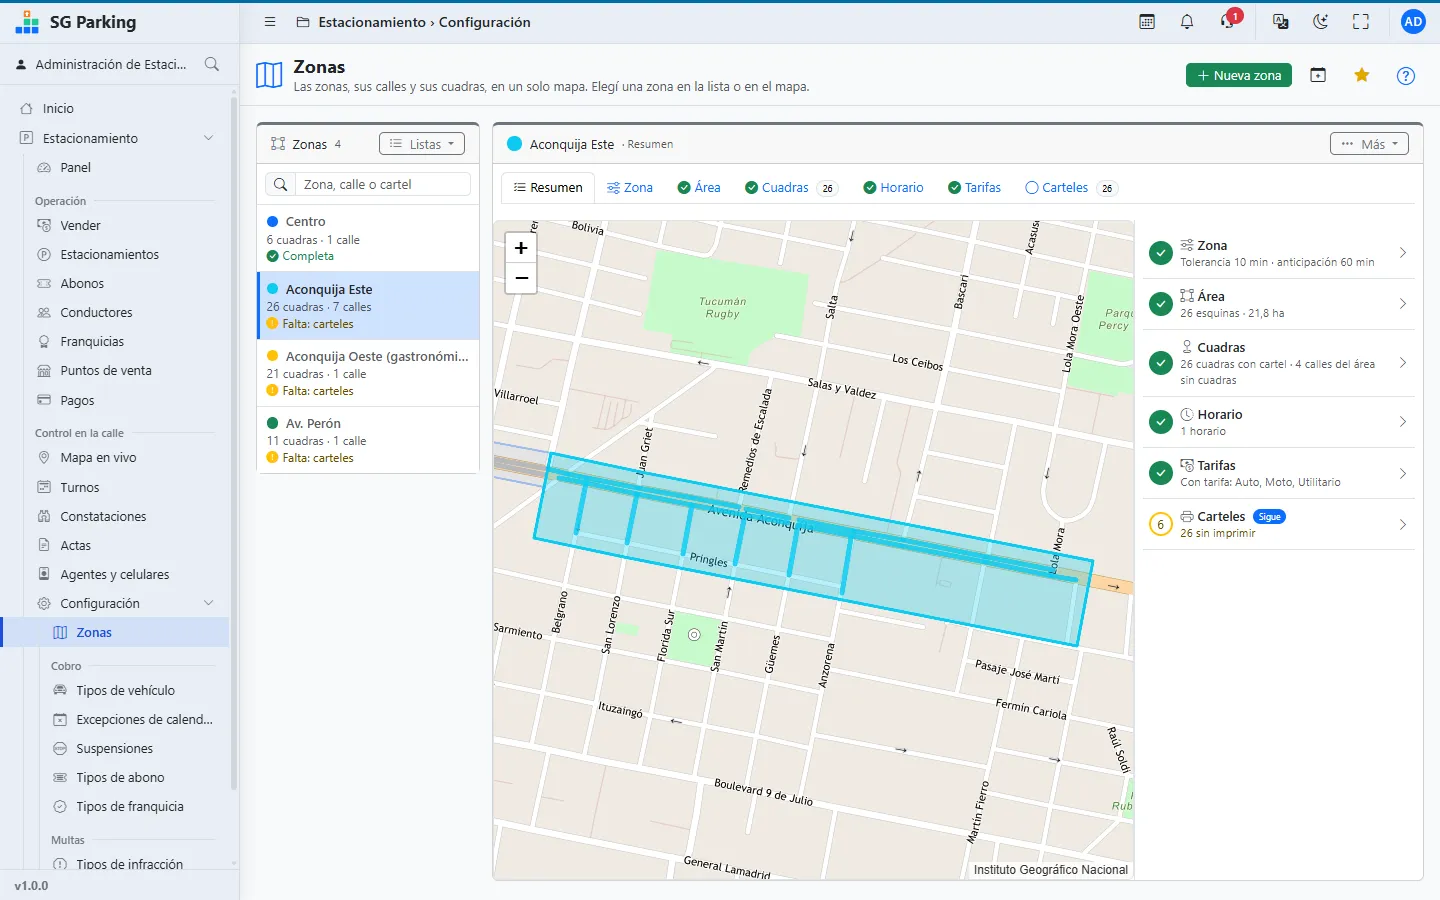
Task: Collapse the Configuración sidebar section
Action: click(x=208, y=603)
